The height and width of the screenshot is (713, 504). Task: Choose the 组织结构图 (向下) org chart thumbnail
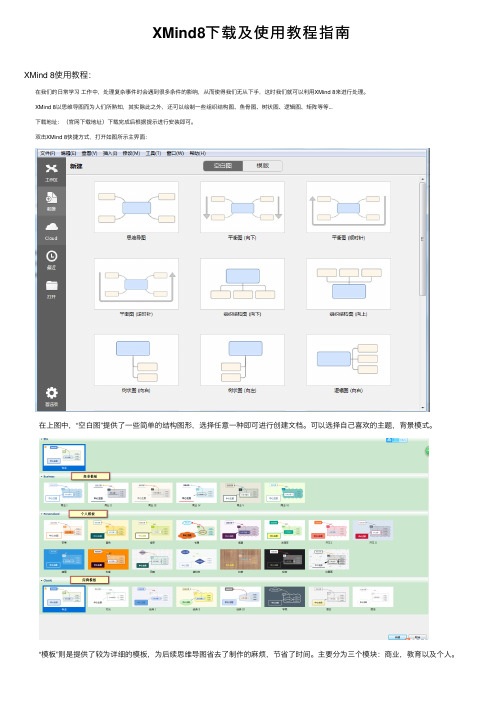coord(242,284)
